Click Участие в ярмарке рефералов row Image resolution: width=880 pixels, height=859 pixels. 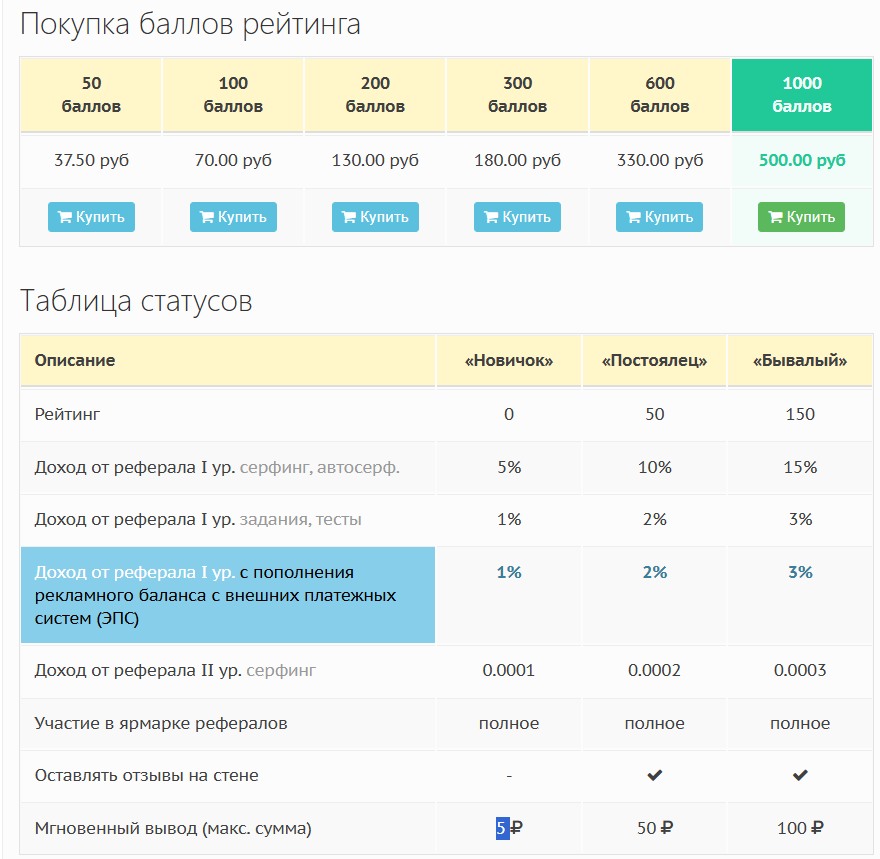click(161, 723)
